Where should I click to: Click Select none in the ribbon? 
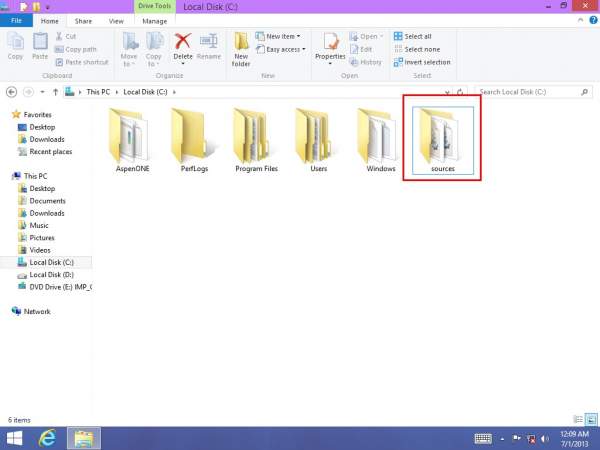[x=417, y=49]
